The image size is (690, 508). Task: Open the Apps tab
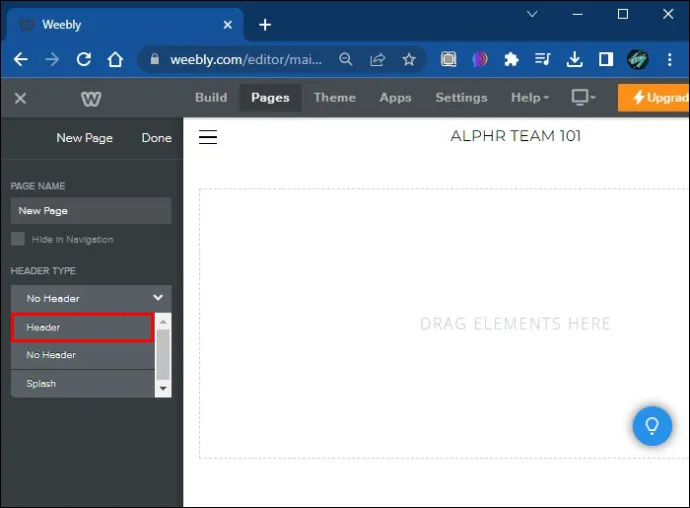[x=395, y=97]
